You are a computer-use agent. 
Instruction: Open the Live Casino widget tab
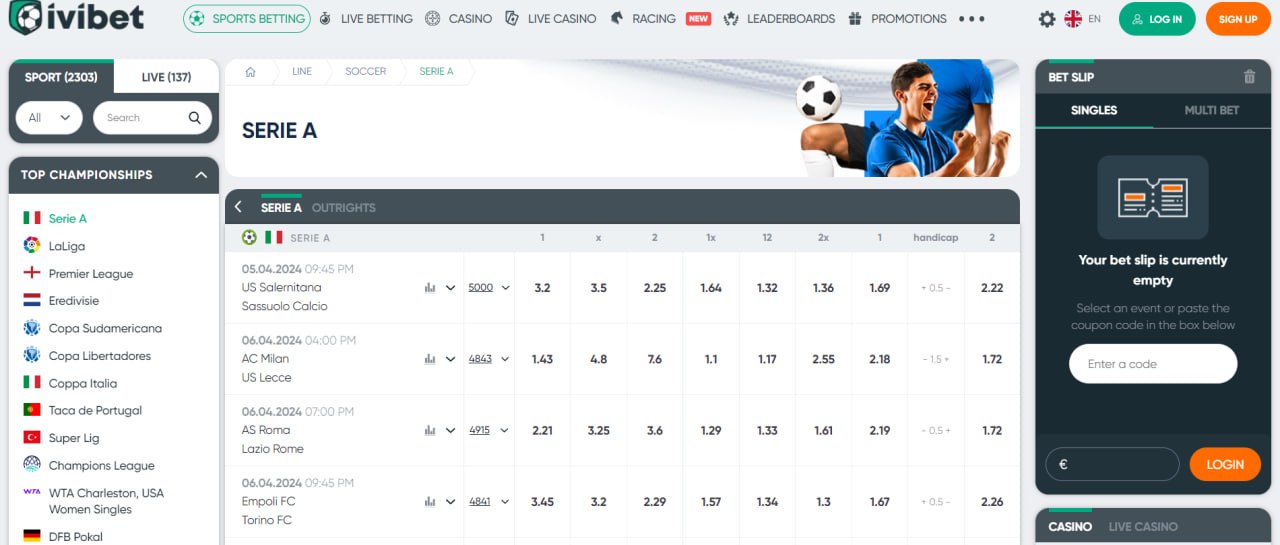(x=1143, y=527)
